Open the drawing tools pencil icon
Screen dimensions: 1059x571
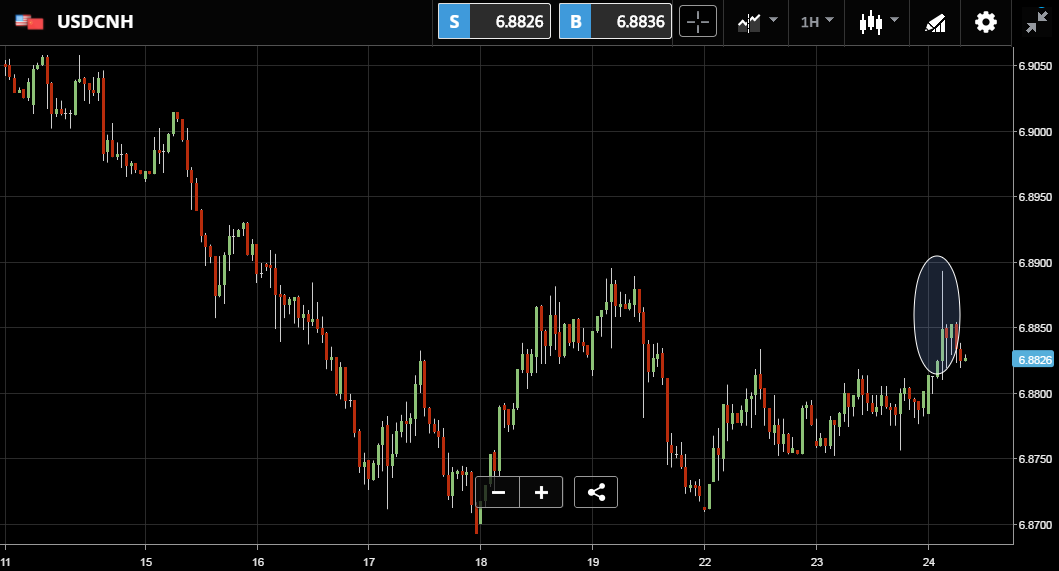935,23
